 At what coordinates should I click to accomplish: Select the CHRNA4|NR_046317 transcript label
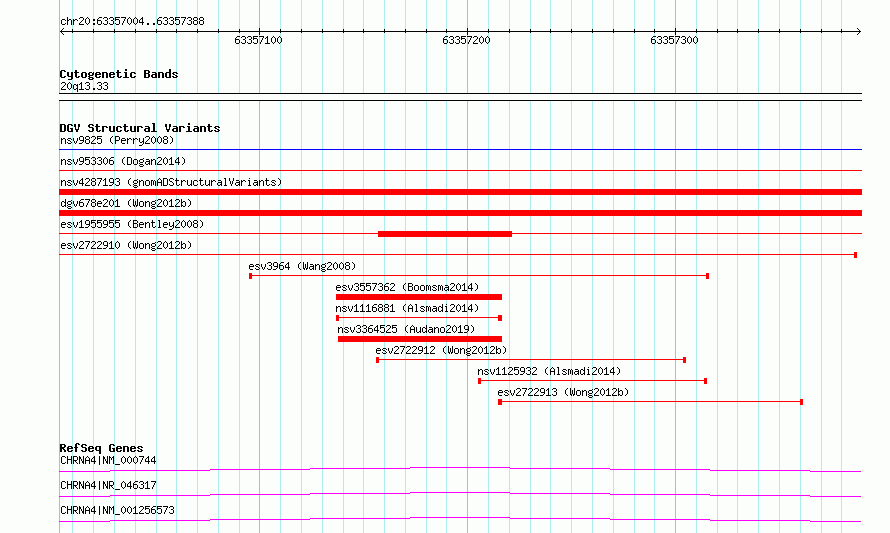click(x=108, y=485)
